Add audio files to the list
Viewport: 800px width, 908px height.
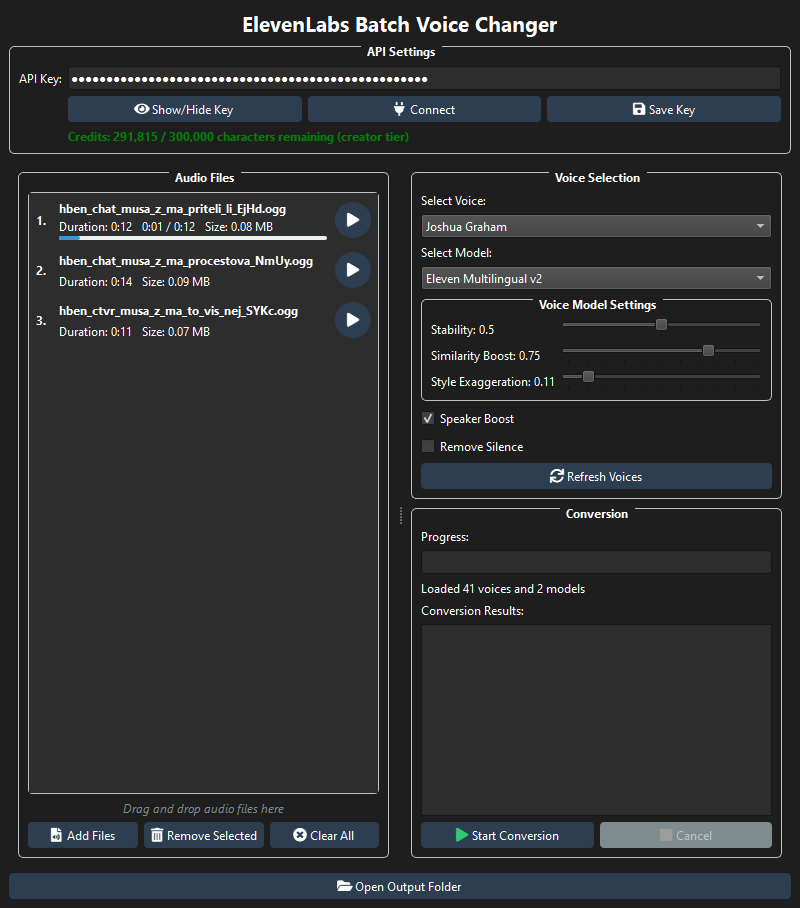click(83, 835)
